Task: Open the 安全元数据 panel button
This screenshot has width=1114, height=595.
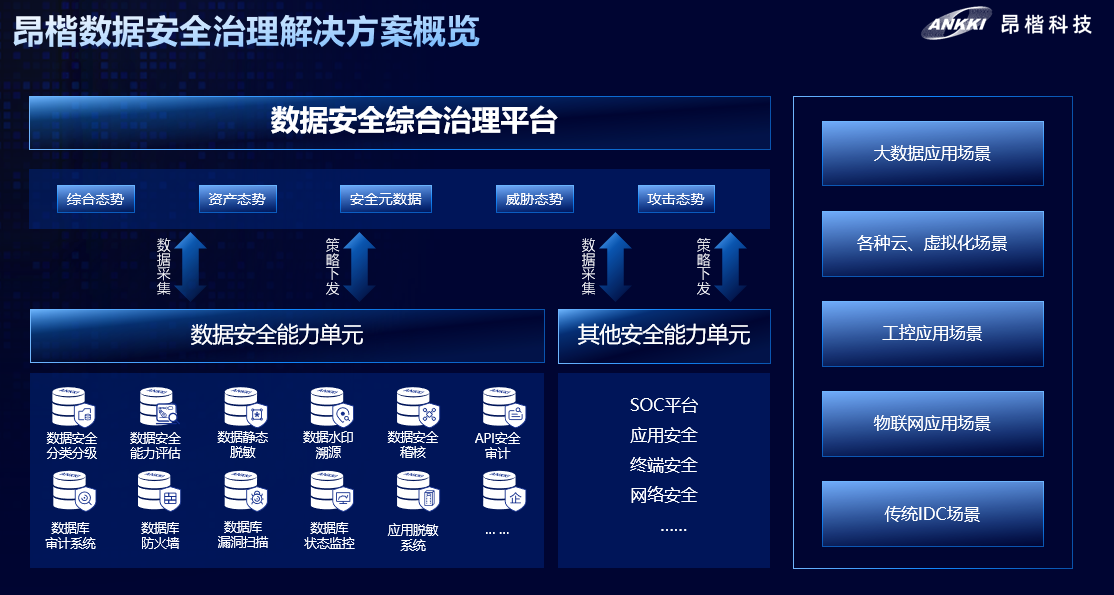Action: [x=385, y=199]
